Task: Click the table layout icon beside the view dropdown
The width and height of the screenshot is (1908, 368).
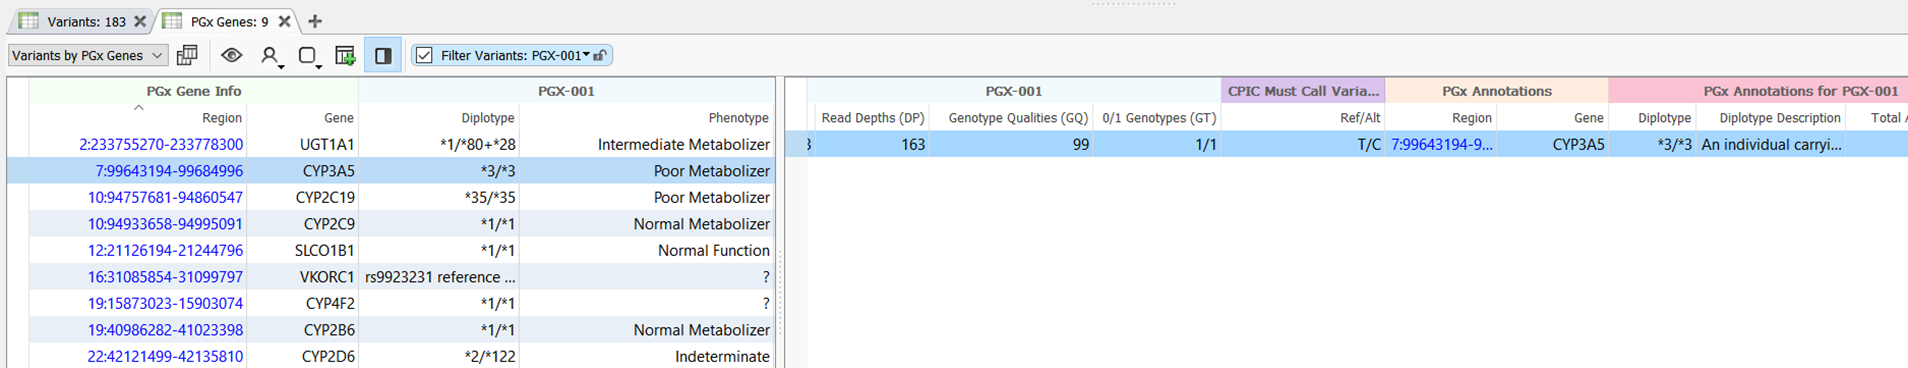Action: [187, 55]
